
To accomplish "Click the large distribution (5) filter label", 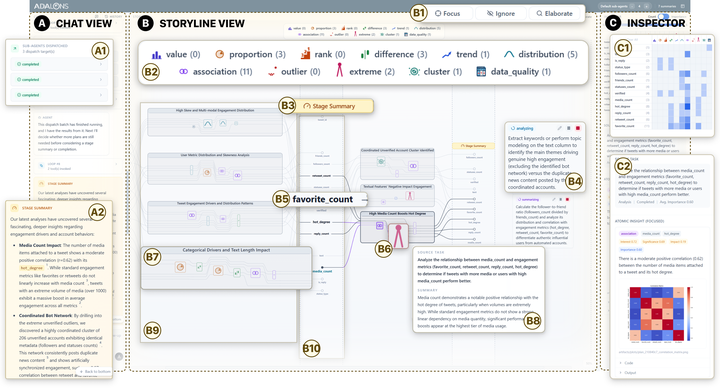I will pyautogui.click(x=548, y=55).
